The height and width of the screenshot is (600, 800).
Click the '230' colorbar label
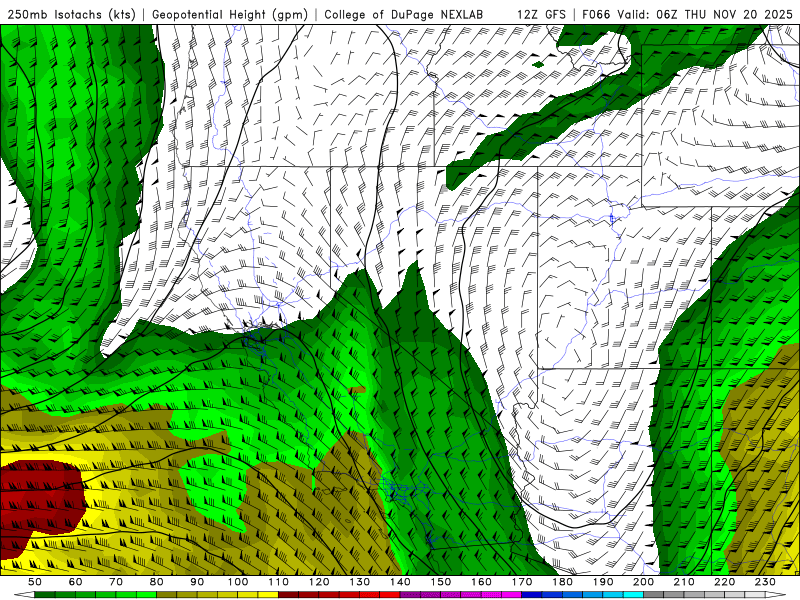[x=765, y=582]
